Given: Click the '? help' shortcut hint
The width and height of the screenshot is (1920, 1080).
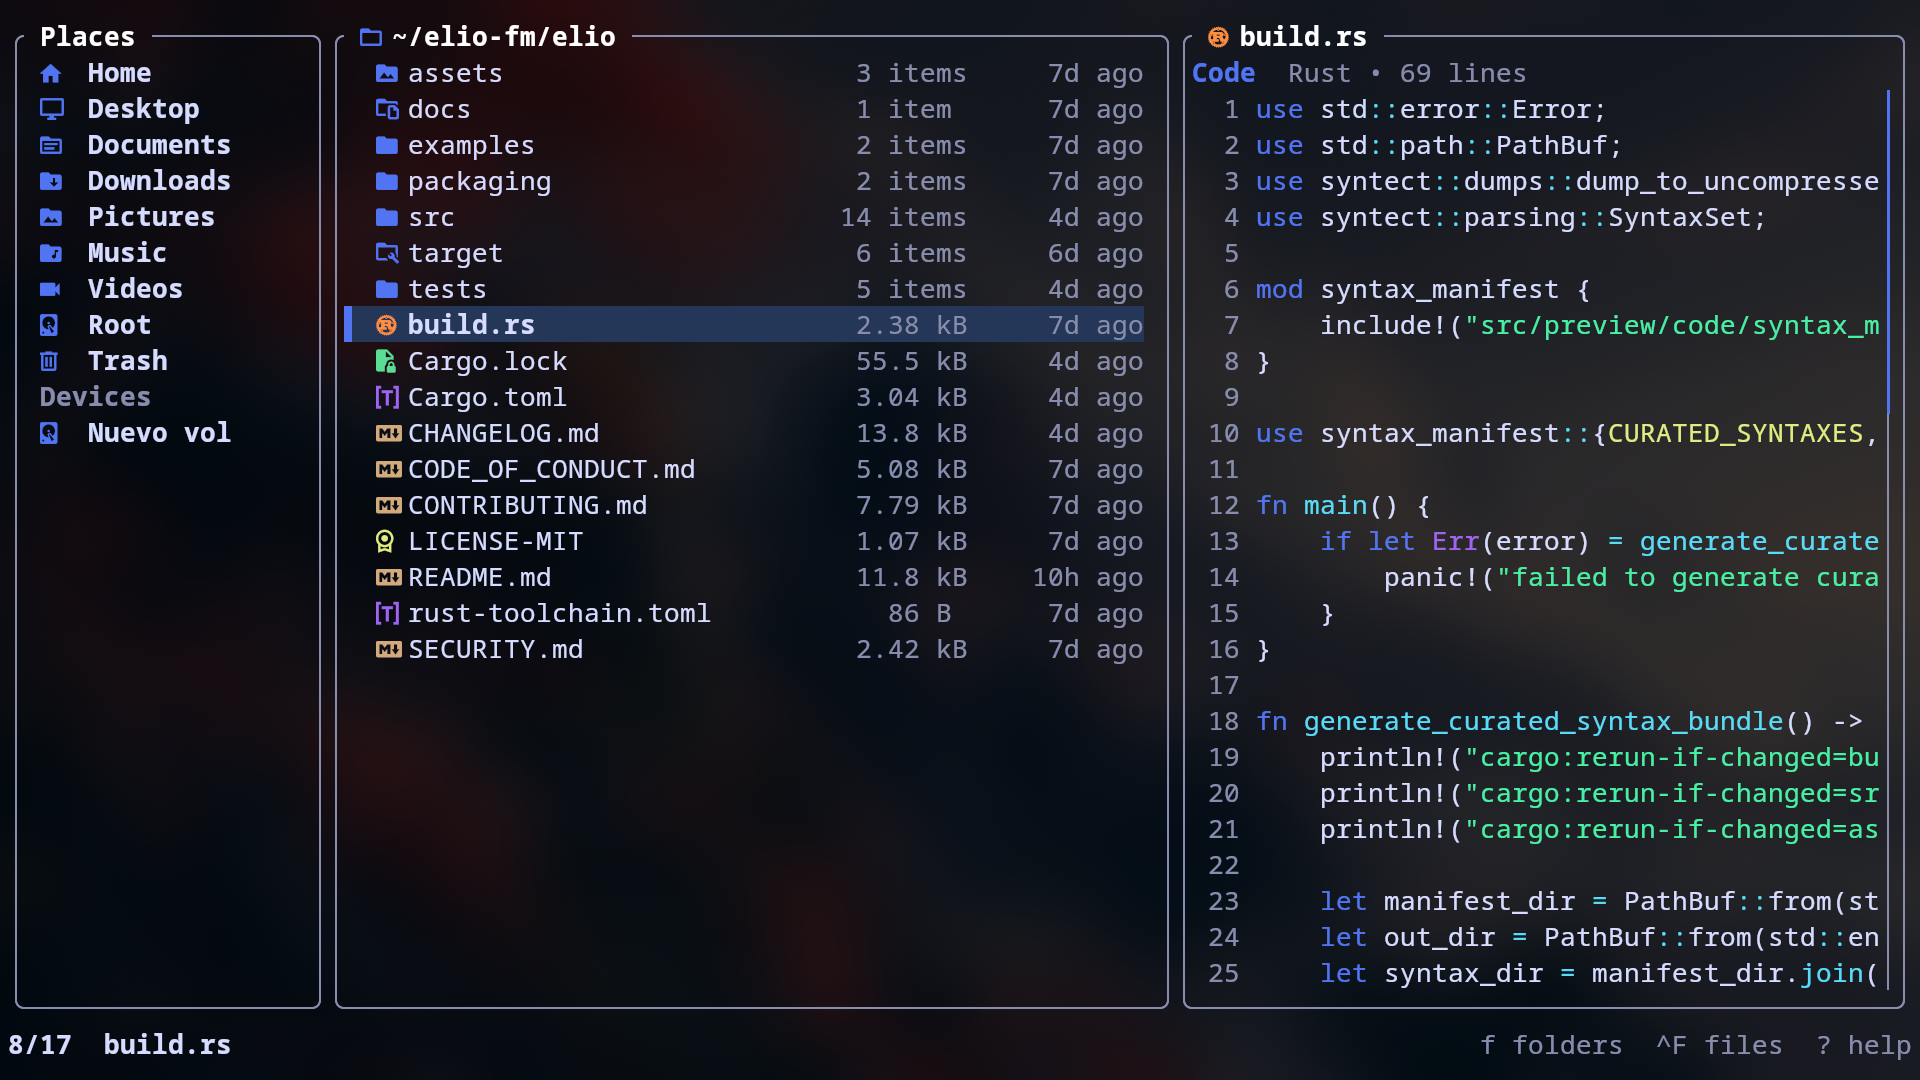Looking at the screenshot, I should (x=1864, y=1046).
